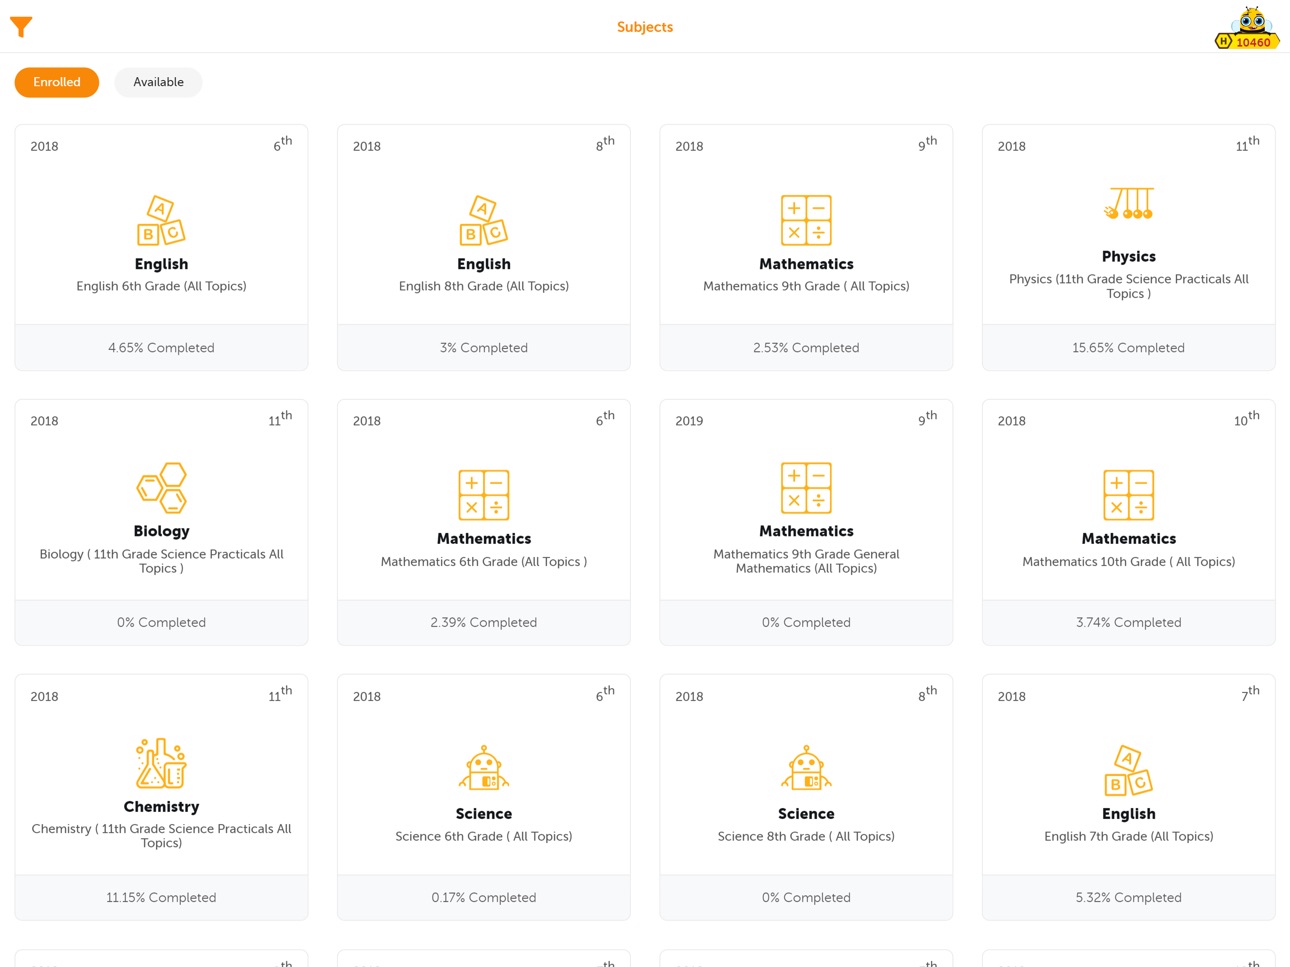
Task: Click Mathematics 10th Grade ( All Topics) text
Action: (1129, 562)
